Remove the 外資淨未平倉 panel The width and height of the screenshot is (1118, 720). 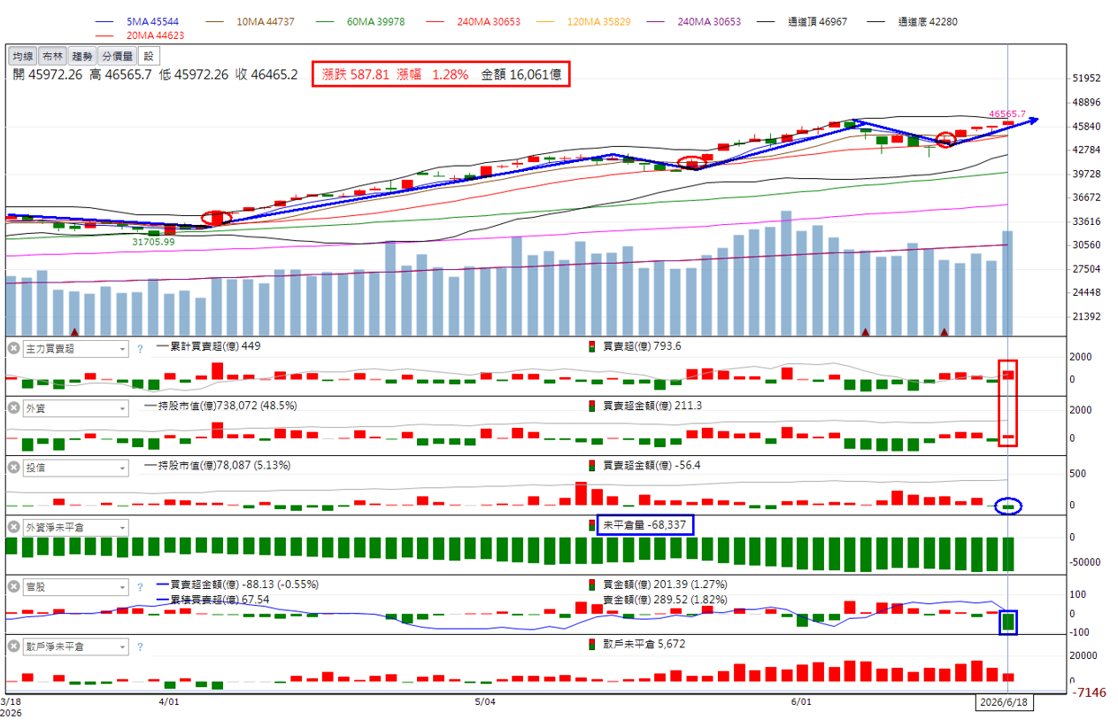tap(14, 528)
